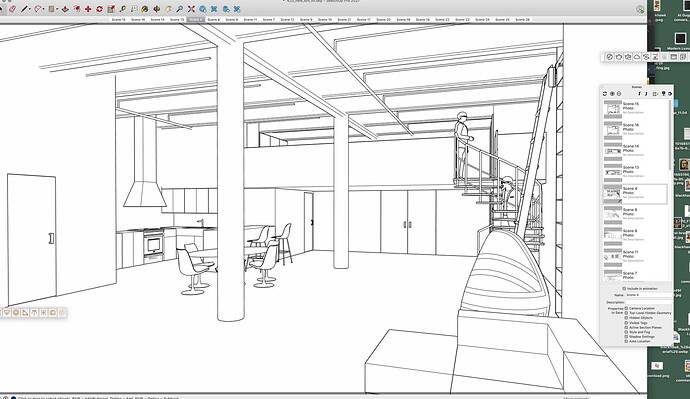The height and width of the screenshot is (399, 690).
Task: Select the Move tool
Action: point(88,9)
